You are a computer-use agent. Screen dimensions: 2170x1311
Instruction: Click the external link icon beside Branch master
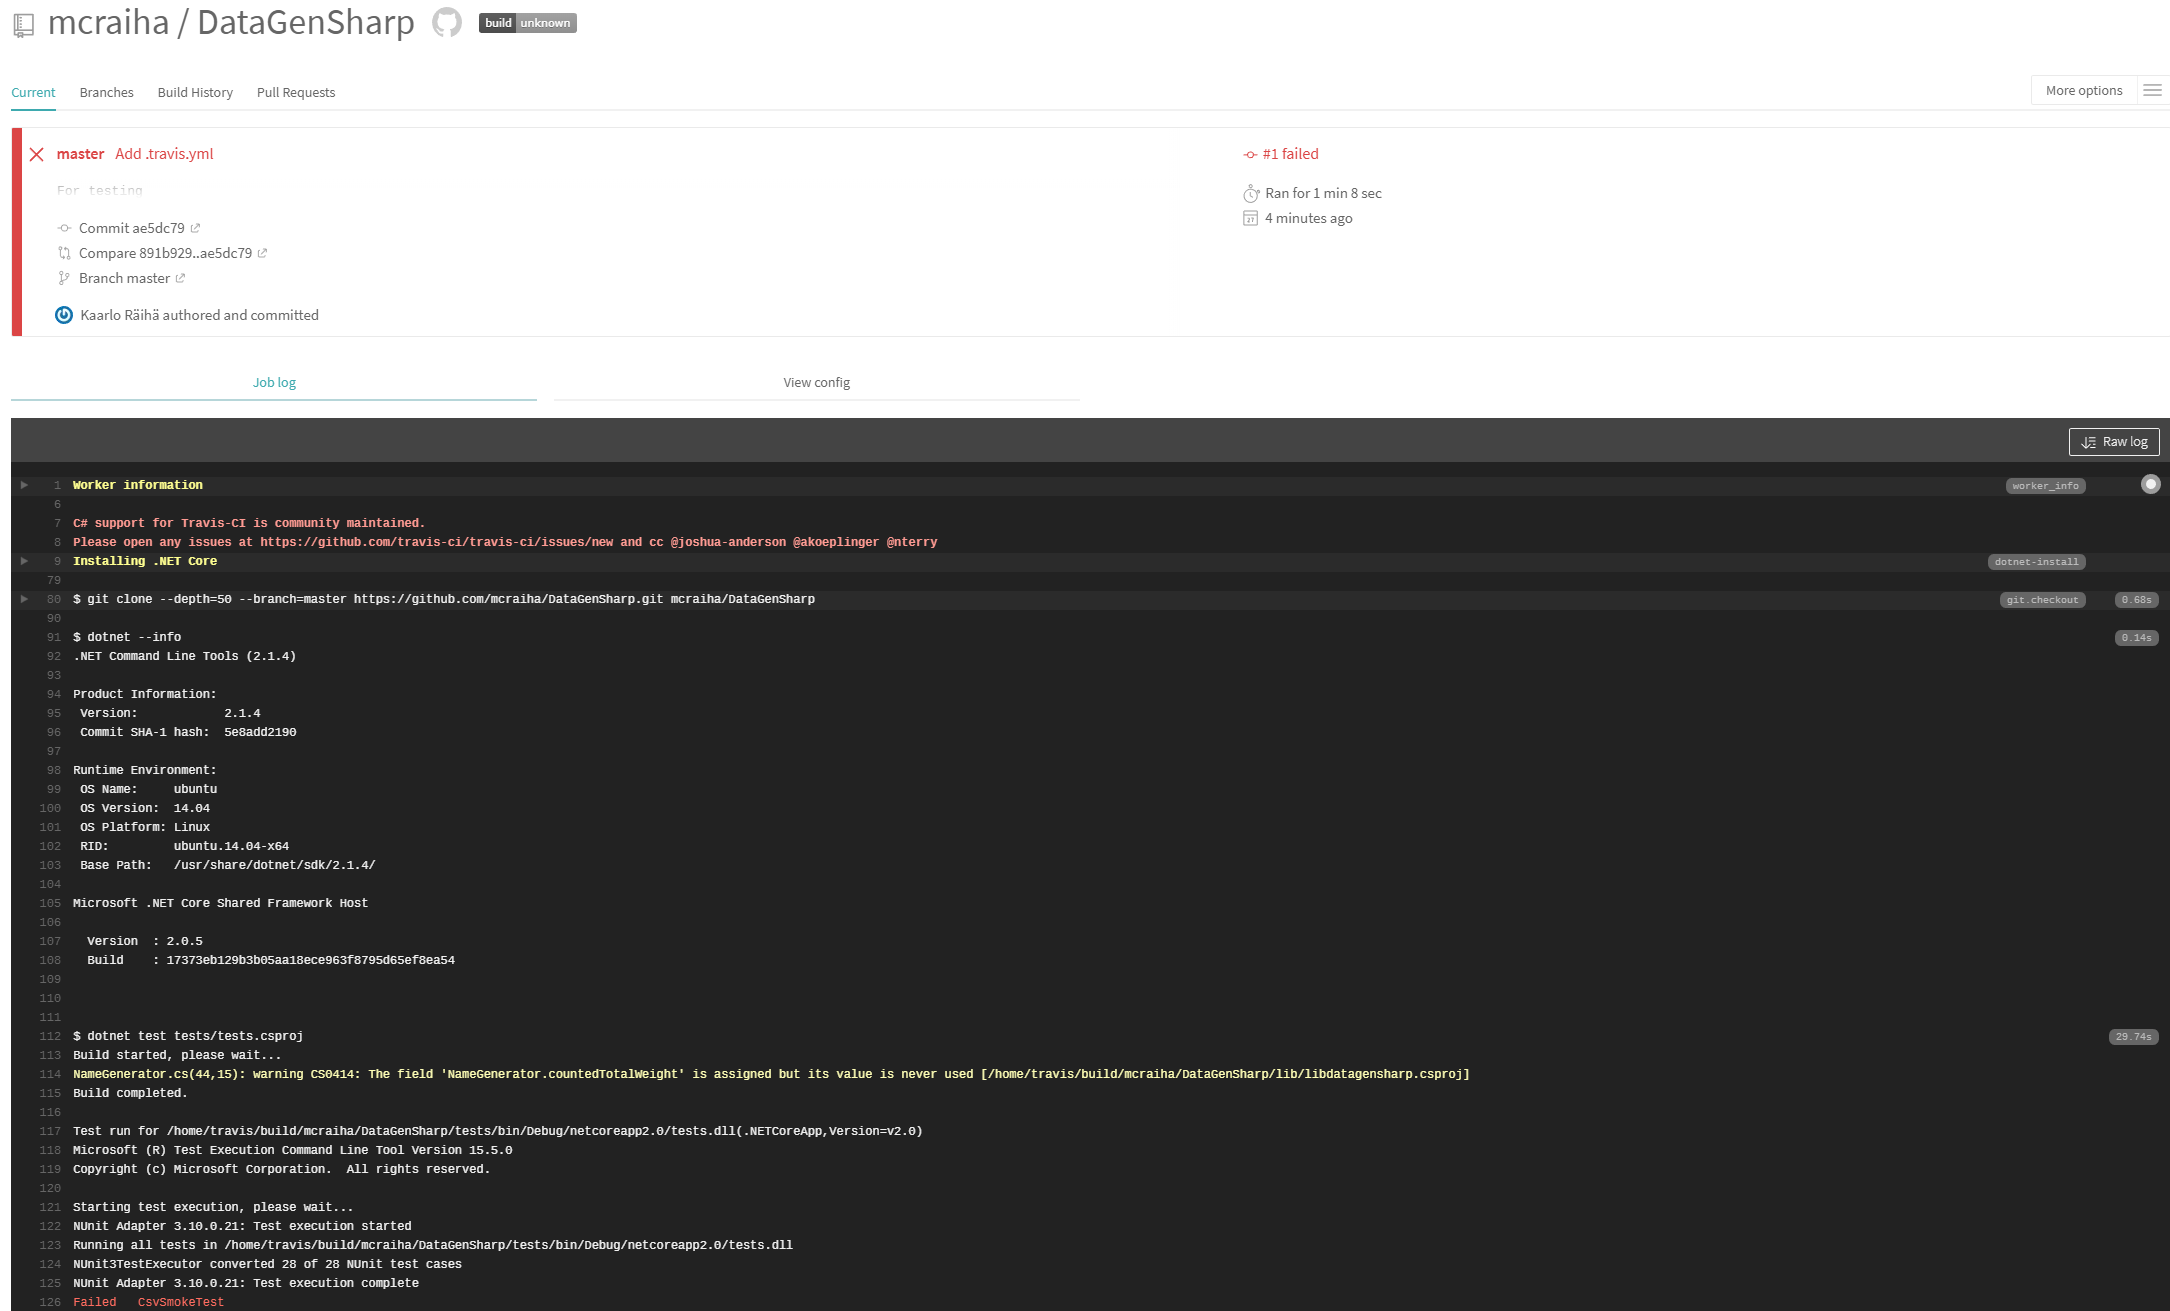pos(180,278)
